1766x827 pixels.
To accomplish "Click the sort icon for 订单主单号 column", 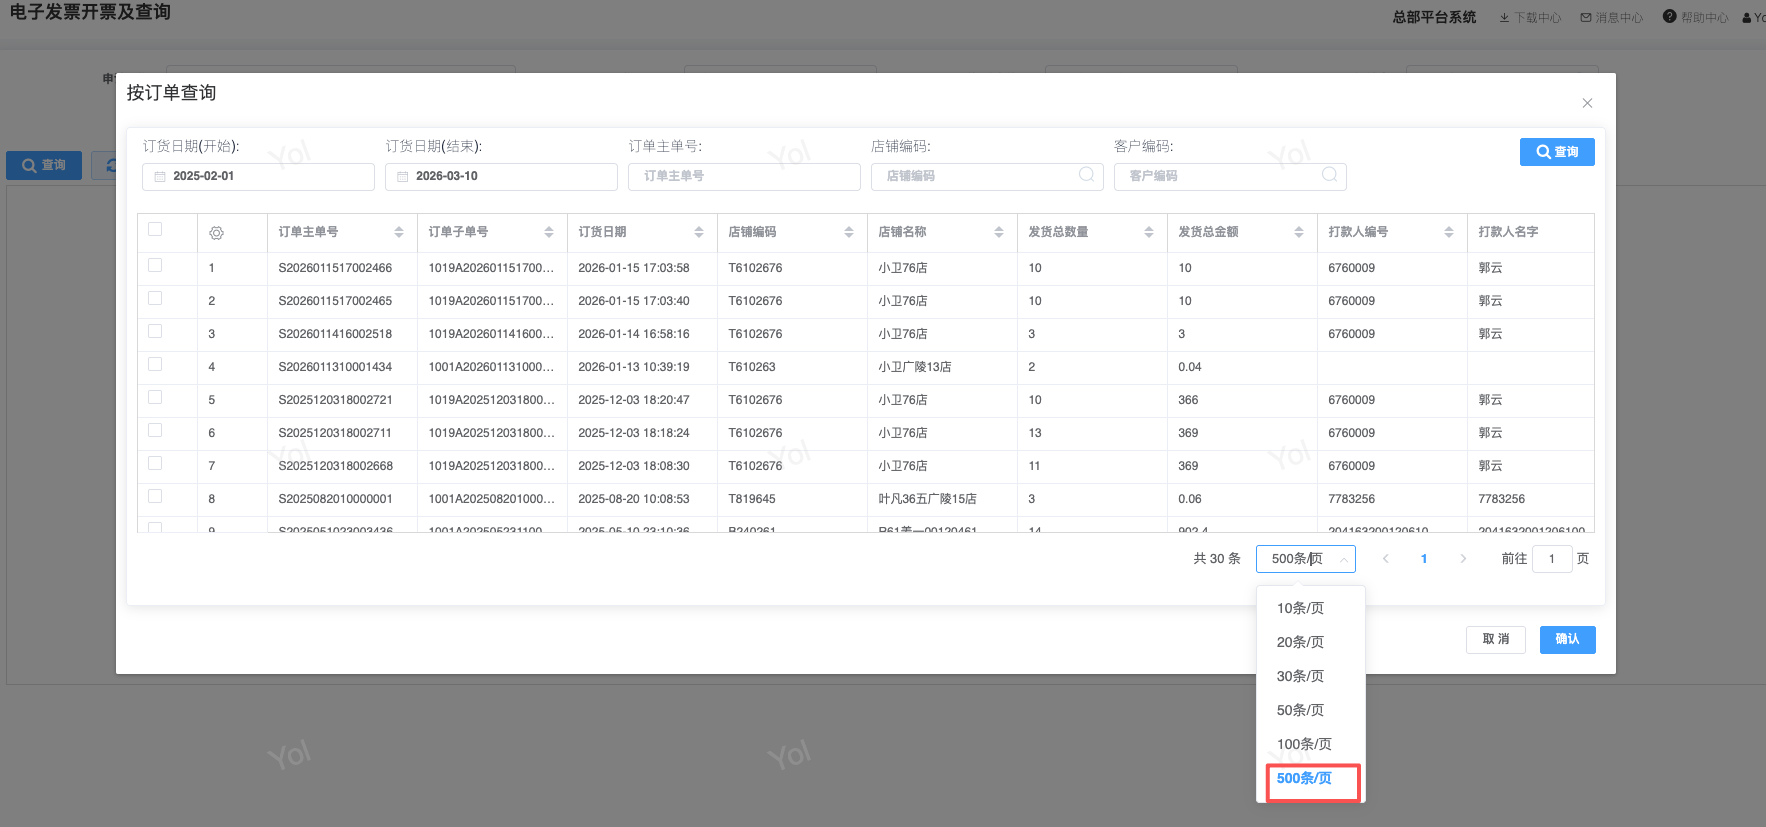I will (x=399, y=232).
